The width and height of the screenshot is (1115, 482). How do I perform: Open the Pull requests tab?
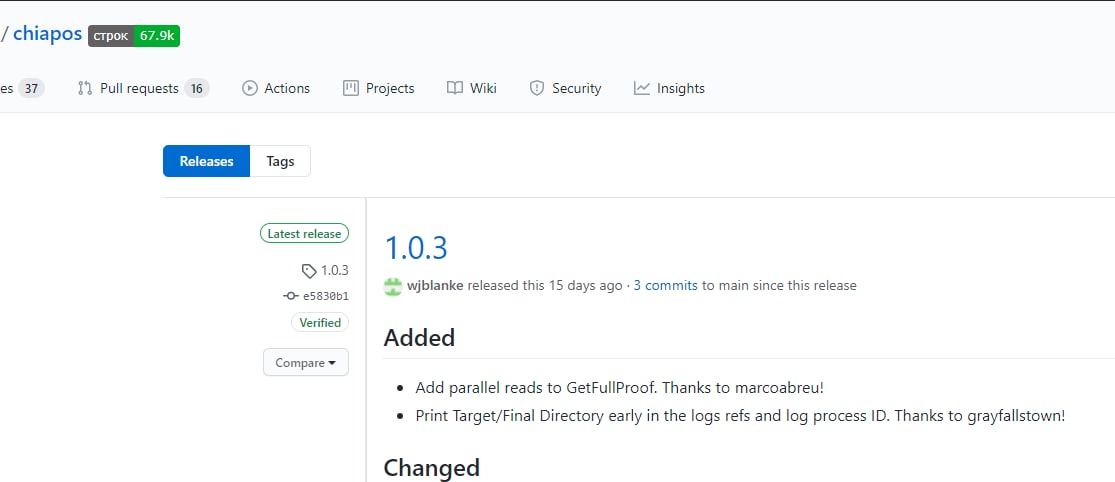tap(143, 89)
